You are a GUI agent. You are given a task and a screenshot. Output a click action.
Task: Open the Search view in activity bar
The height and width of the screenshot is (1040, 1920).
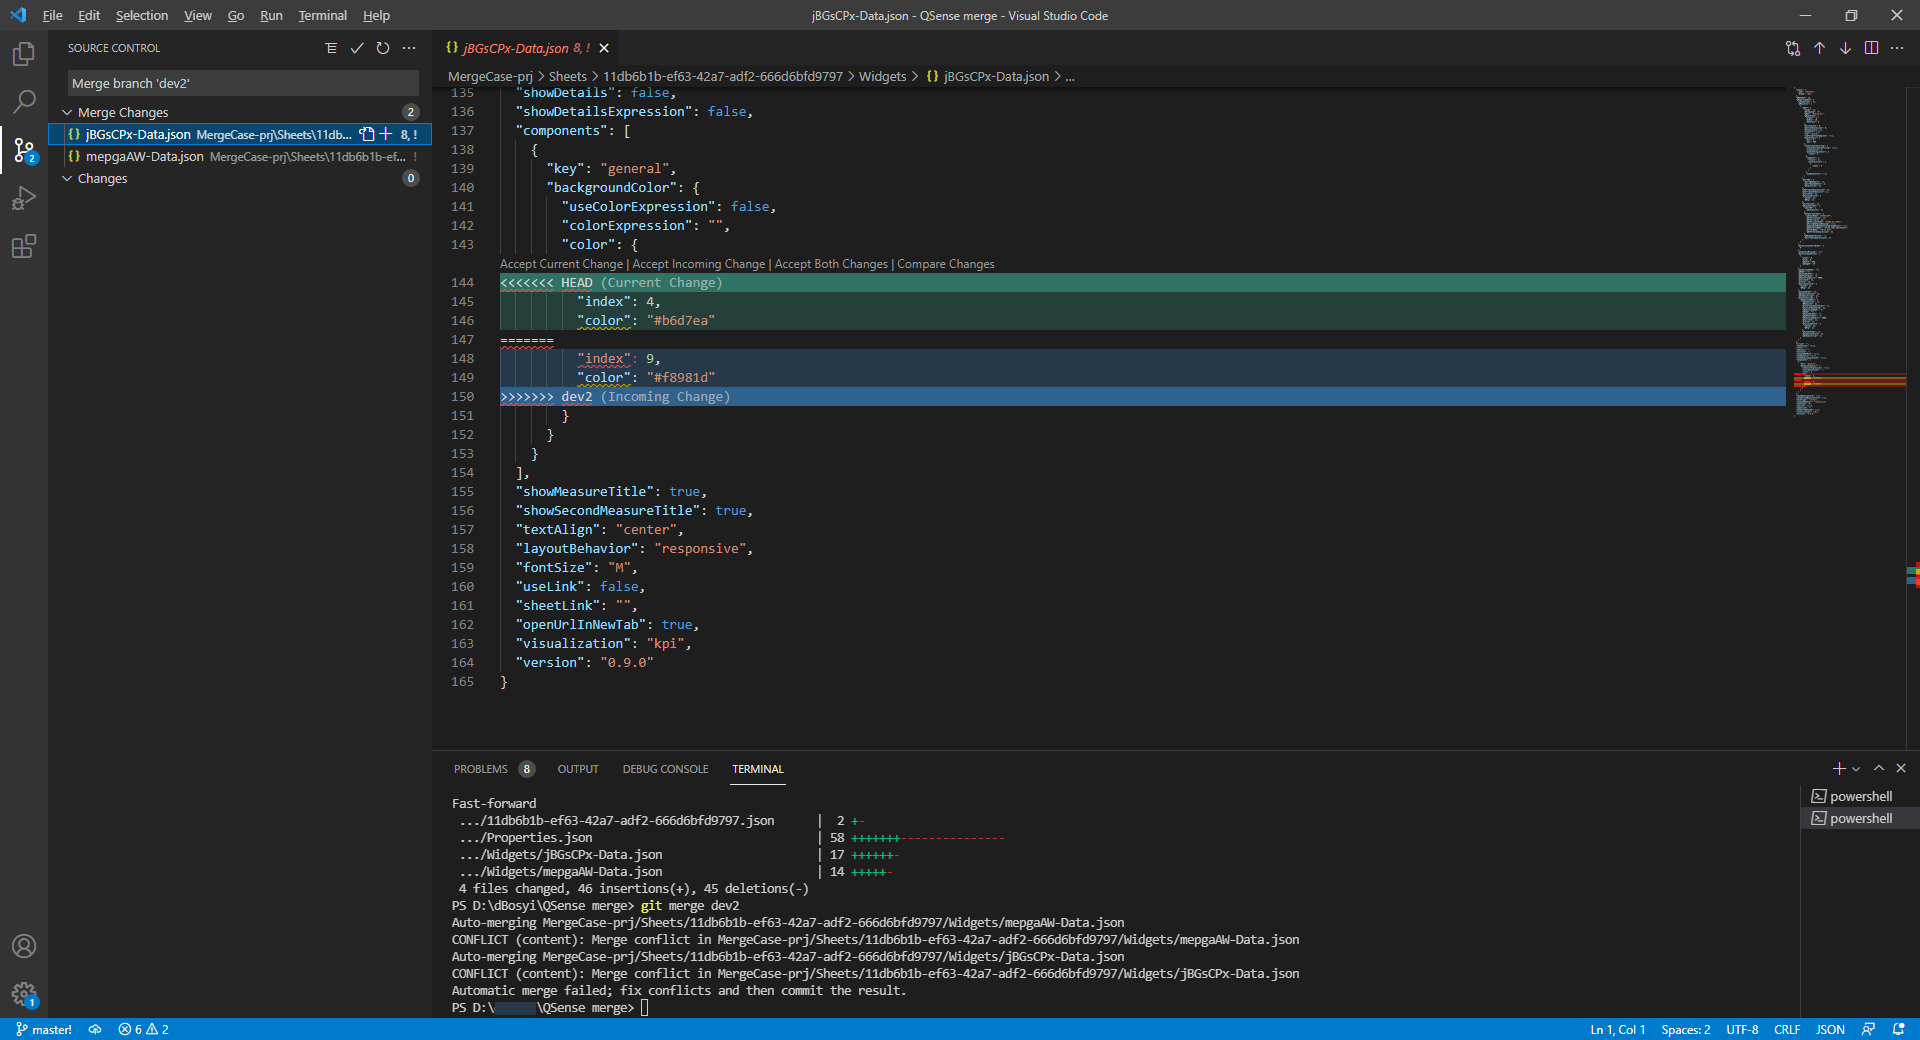pyautogui.click(x=24, y=102)
